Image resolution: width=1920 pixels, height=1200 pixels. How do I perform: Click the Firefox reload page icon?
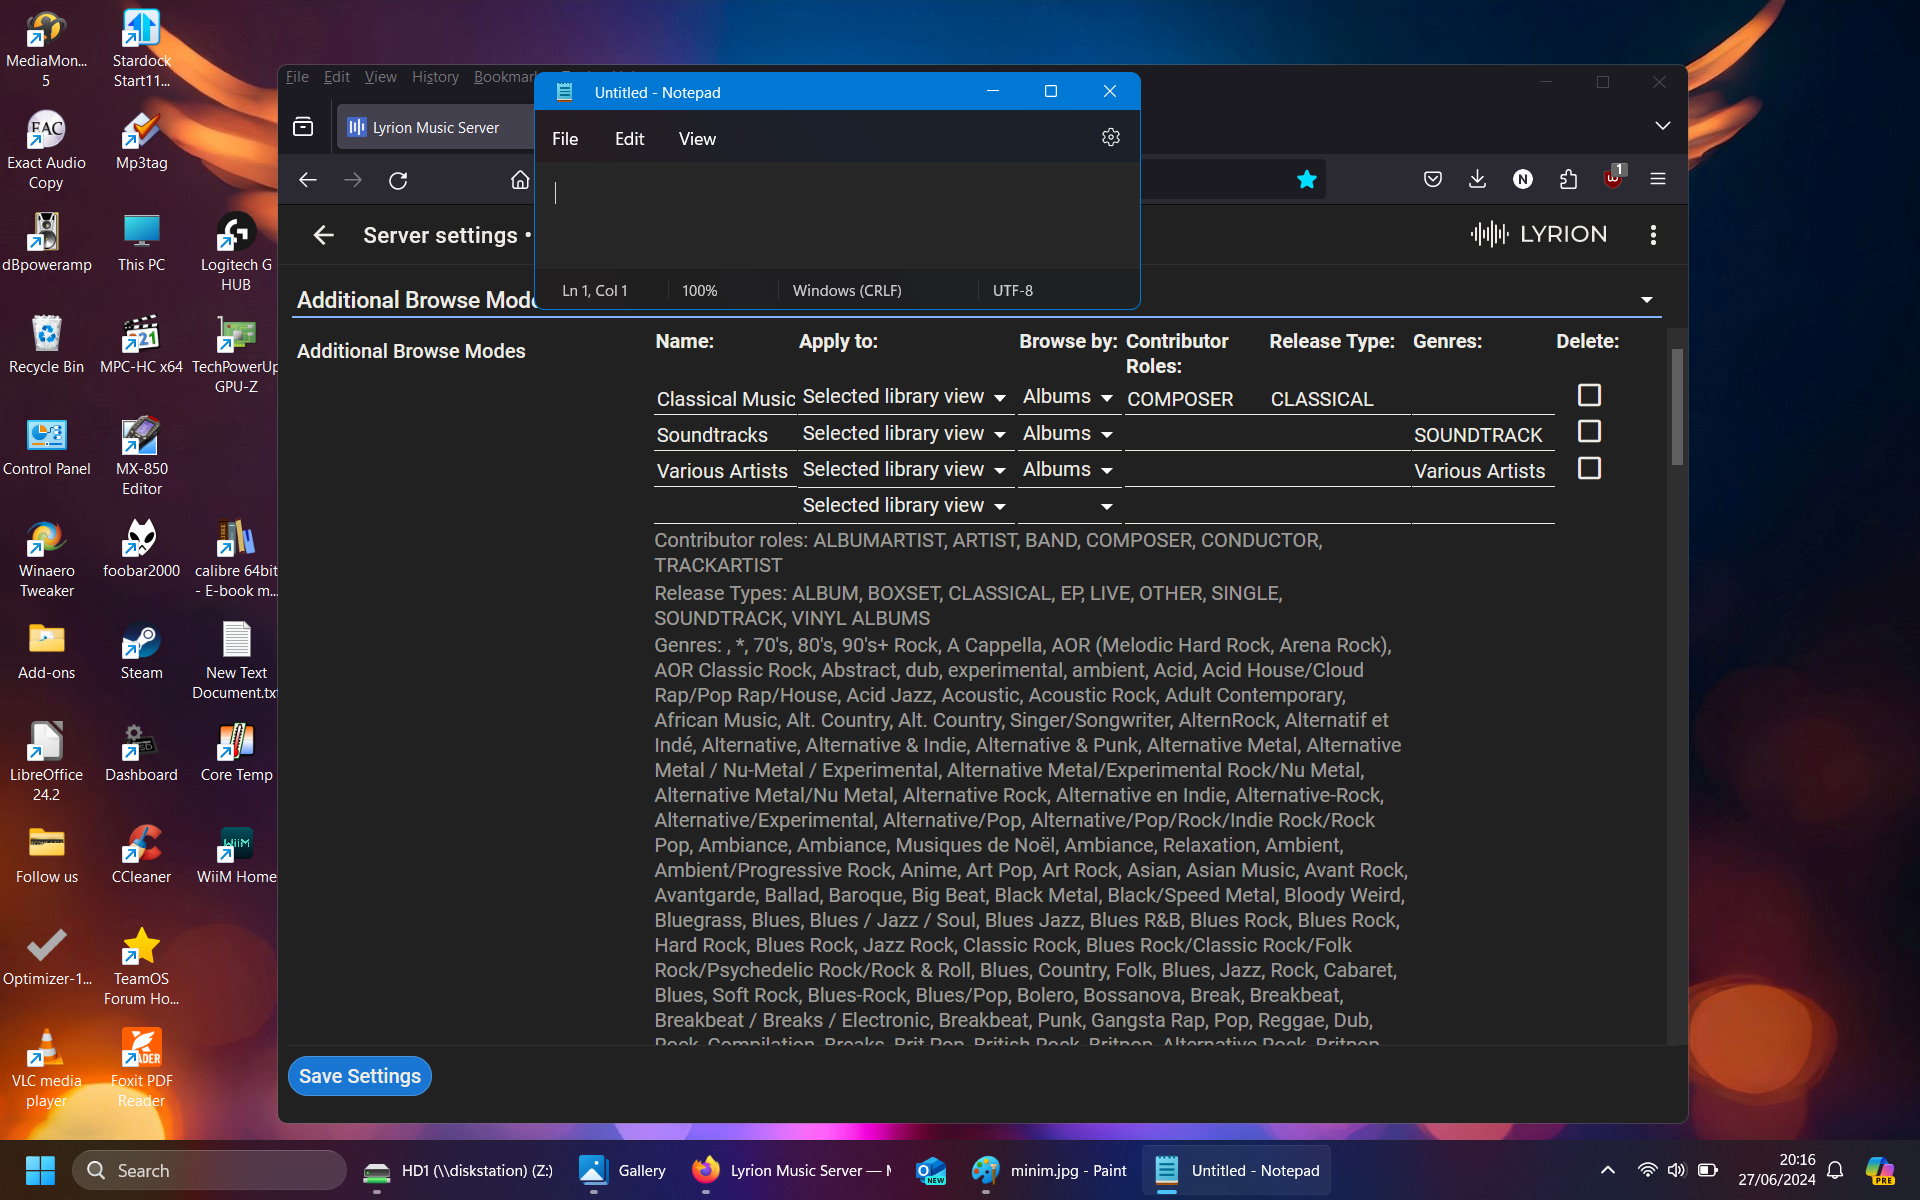click(x=398, y=180)
